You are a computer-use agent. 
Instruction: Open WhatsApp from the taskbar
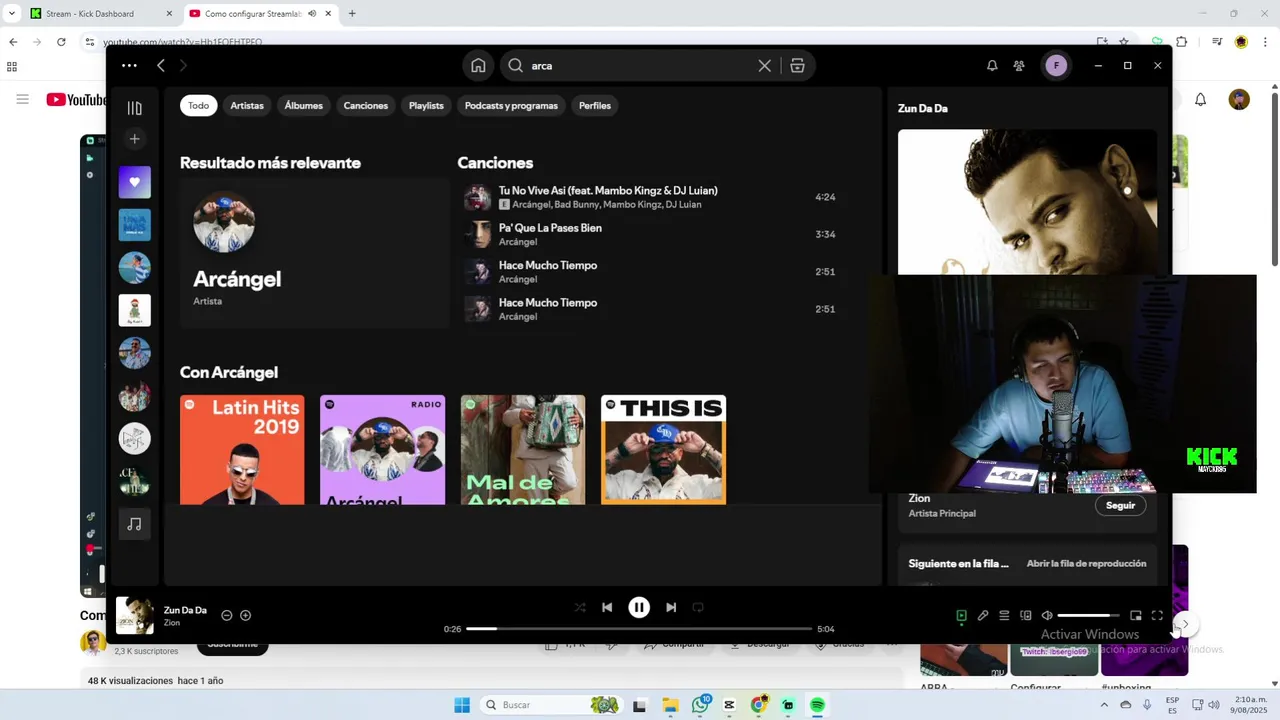click(700, 705)
